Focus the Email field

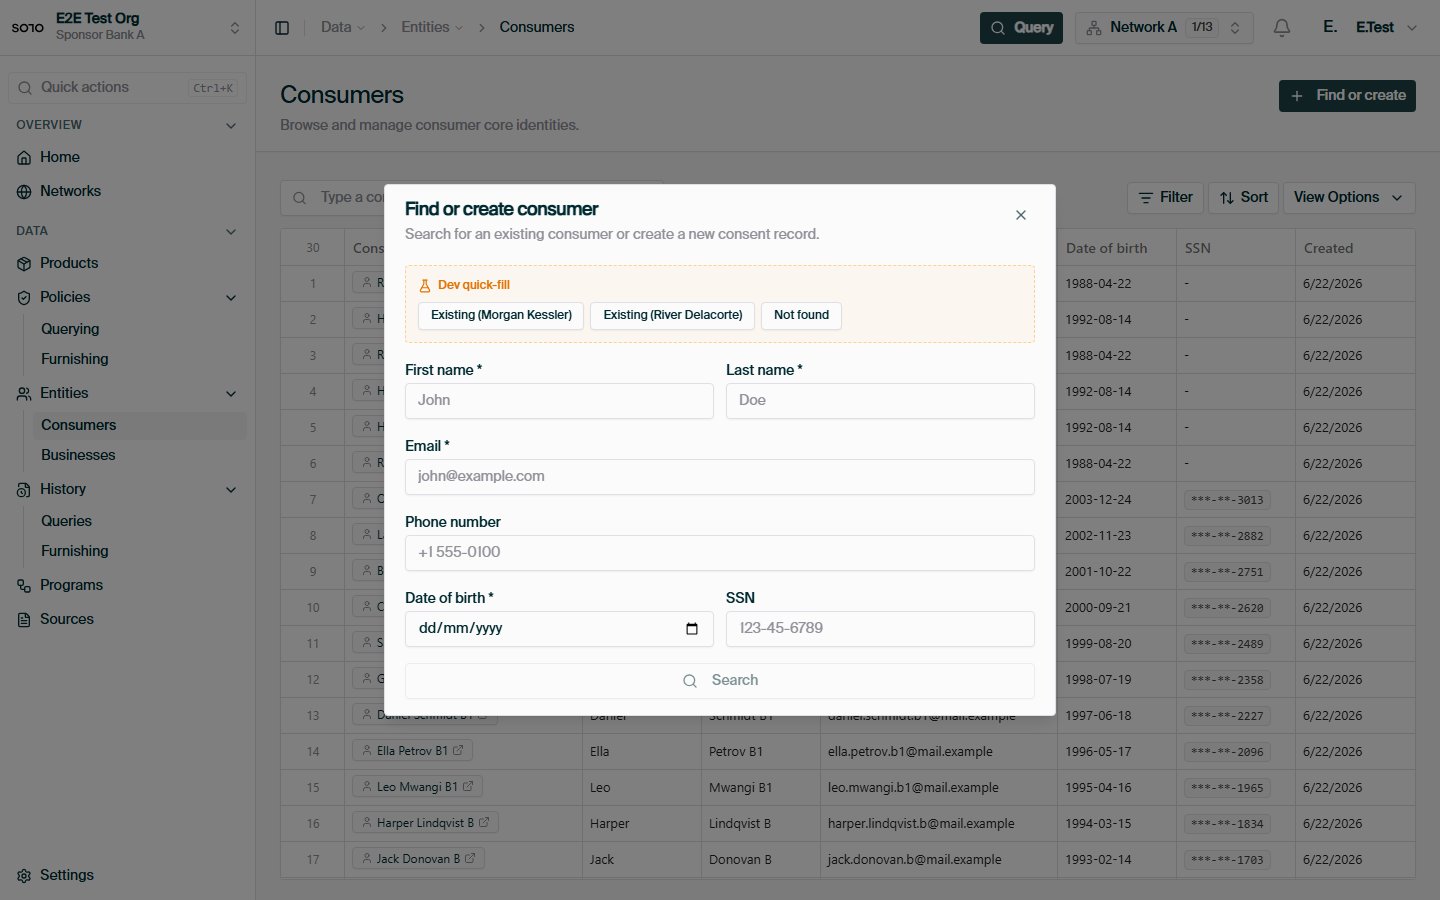pyautogui.click(x=720, y=477)
